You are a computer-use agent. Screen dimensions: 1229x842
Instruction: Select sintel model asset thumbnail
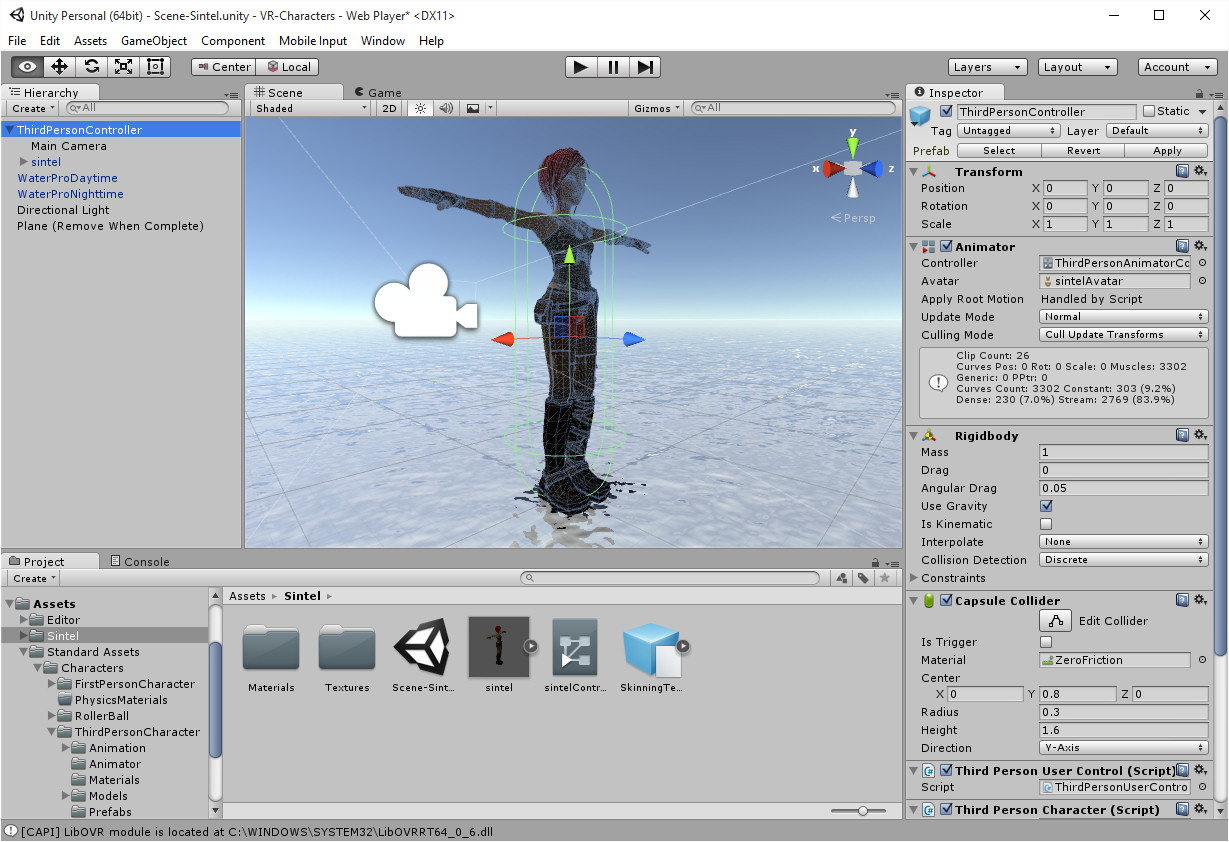(498, 647)
